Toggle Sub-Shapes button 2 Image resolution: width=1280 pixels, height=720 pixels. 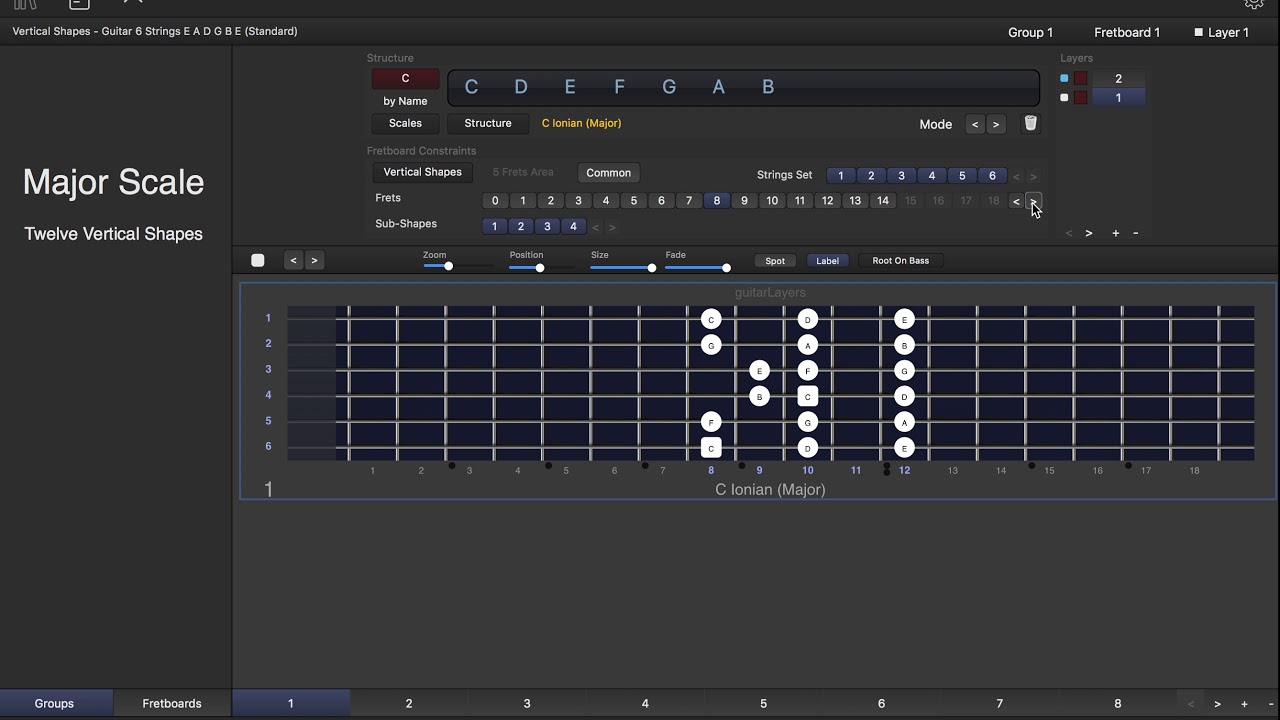pyautogui.click(x=521, y=227)
